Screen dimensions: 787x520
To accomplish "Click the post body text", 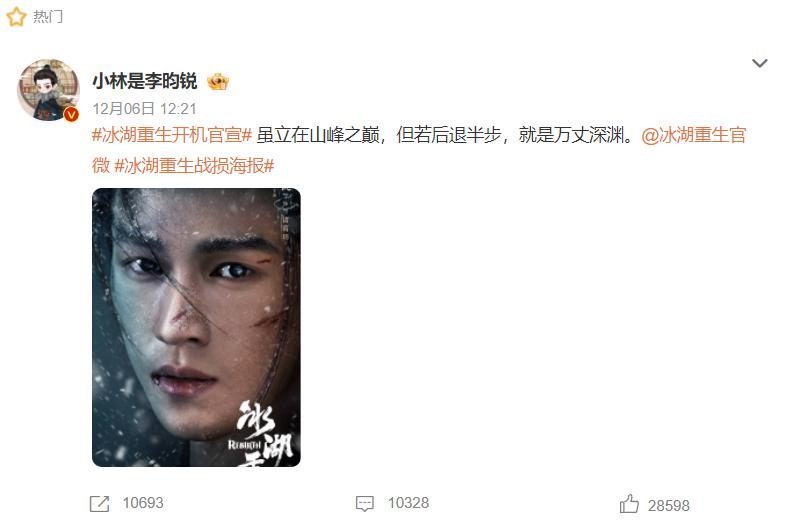I will [446, 136].
